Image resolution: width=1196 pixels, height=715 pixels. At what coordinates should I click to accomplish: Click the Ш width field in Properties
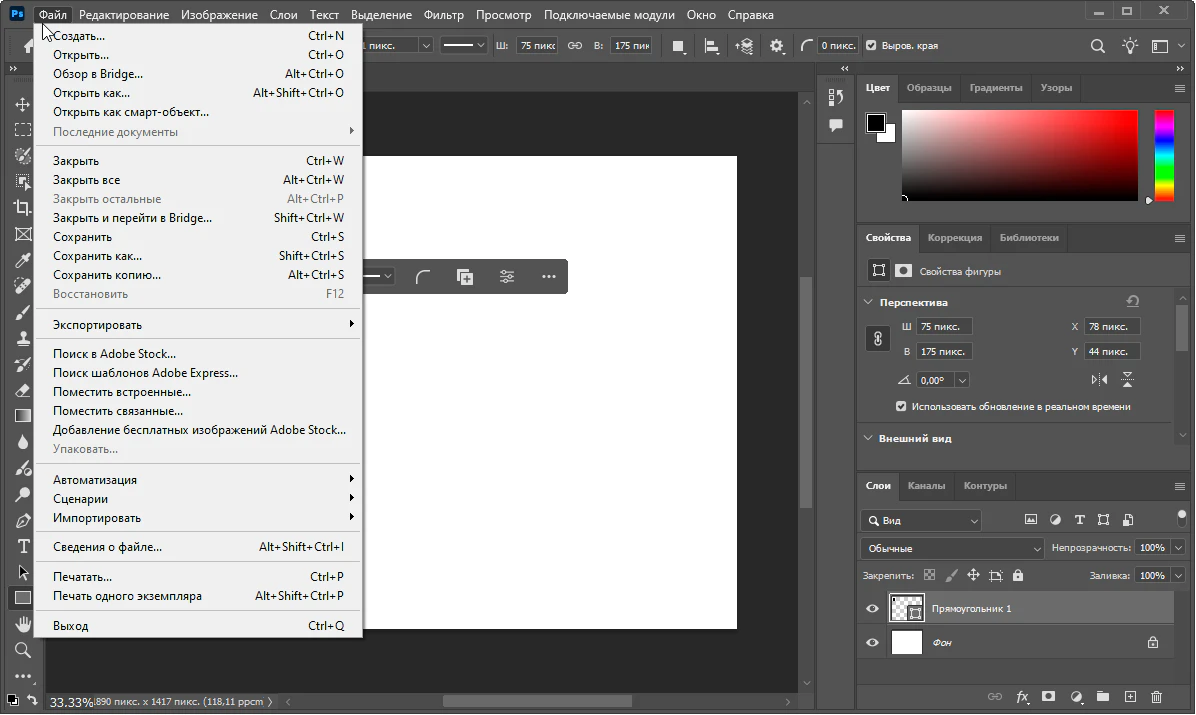point(944,327)
